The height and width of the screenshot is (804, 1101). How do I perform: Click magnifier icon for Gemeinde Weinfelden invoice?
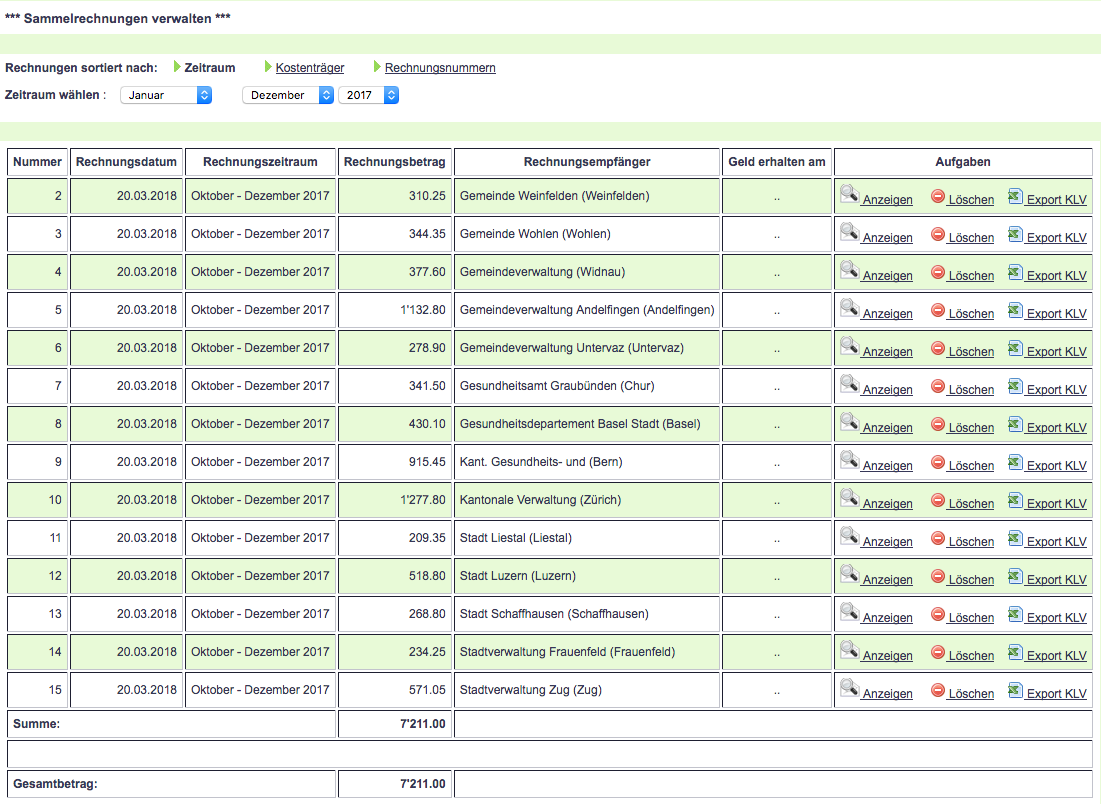tap(849, 195)
